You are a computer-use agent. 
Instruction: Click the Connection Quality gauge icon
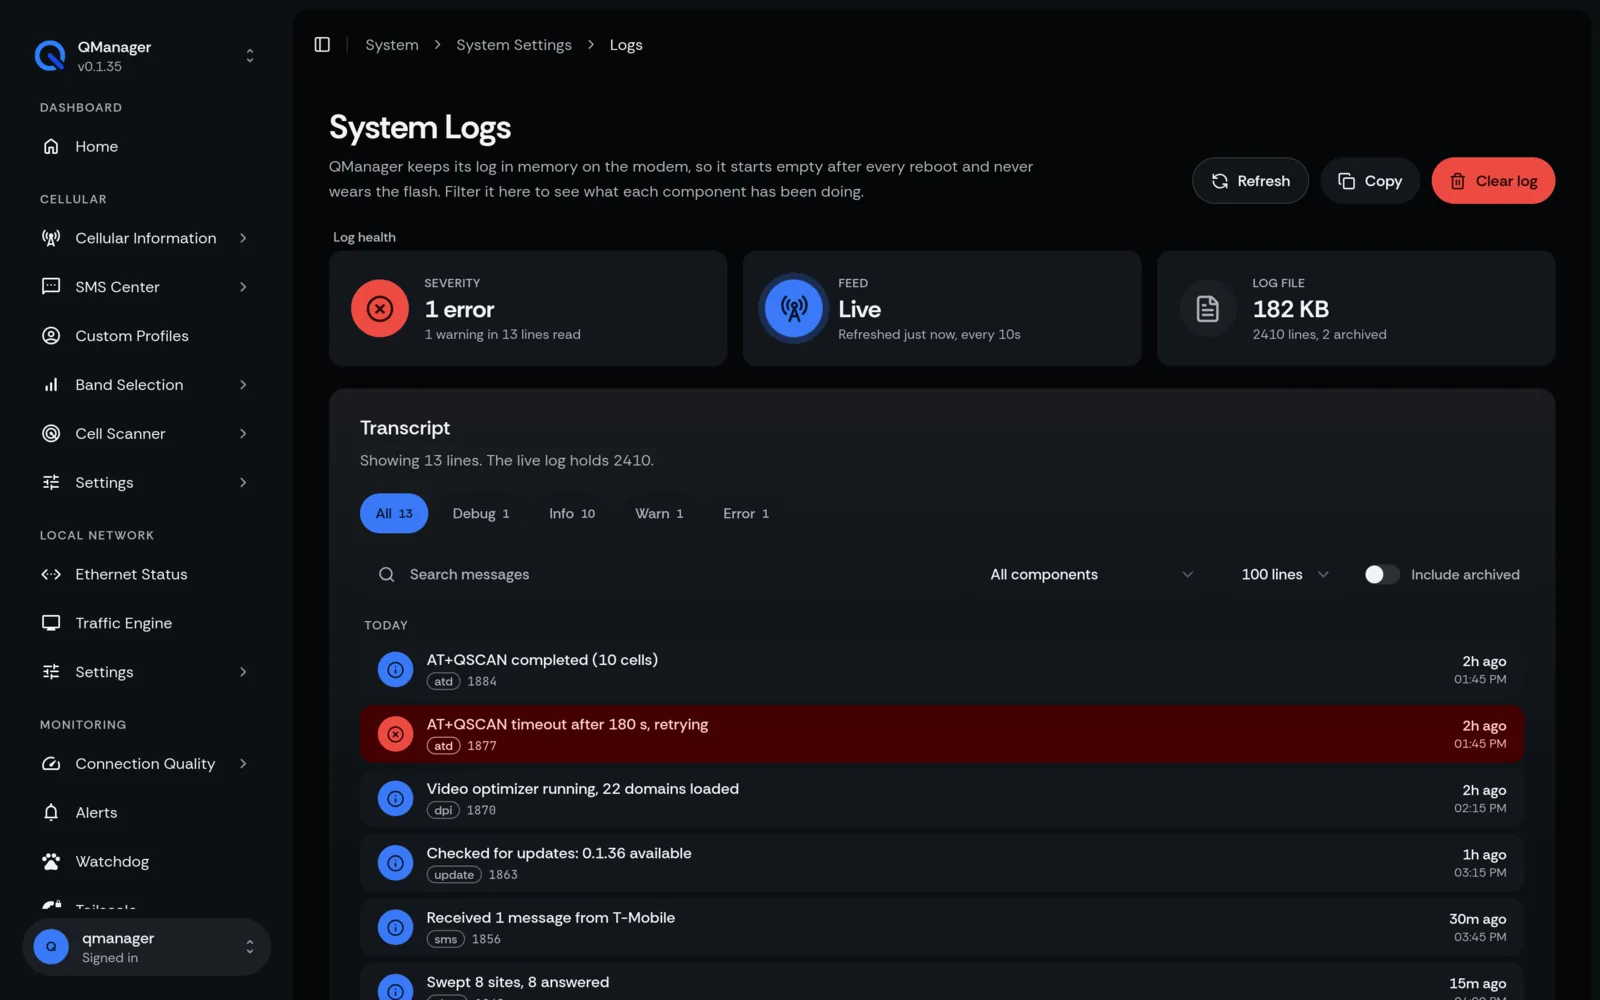pos(51,764)
